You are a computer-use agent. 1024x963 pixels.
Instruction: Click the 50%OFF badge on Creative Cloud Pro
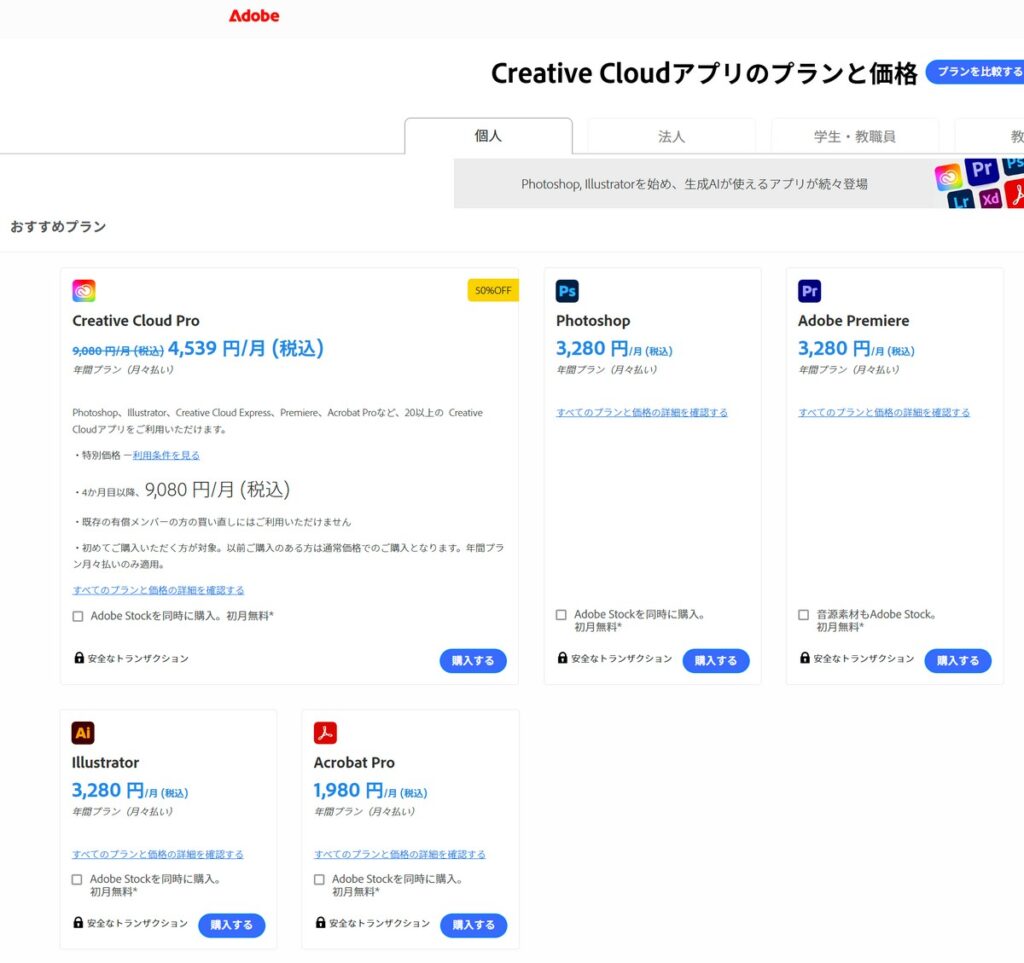[x=492, y=290]
